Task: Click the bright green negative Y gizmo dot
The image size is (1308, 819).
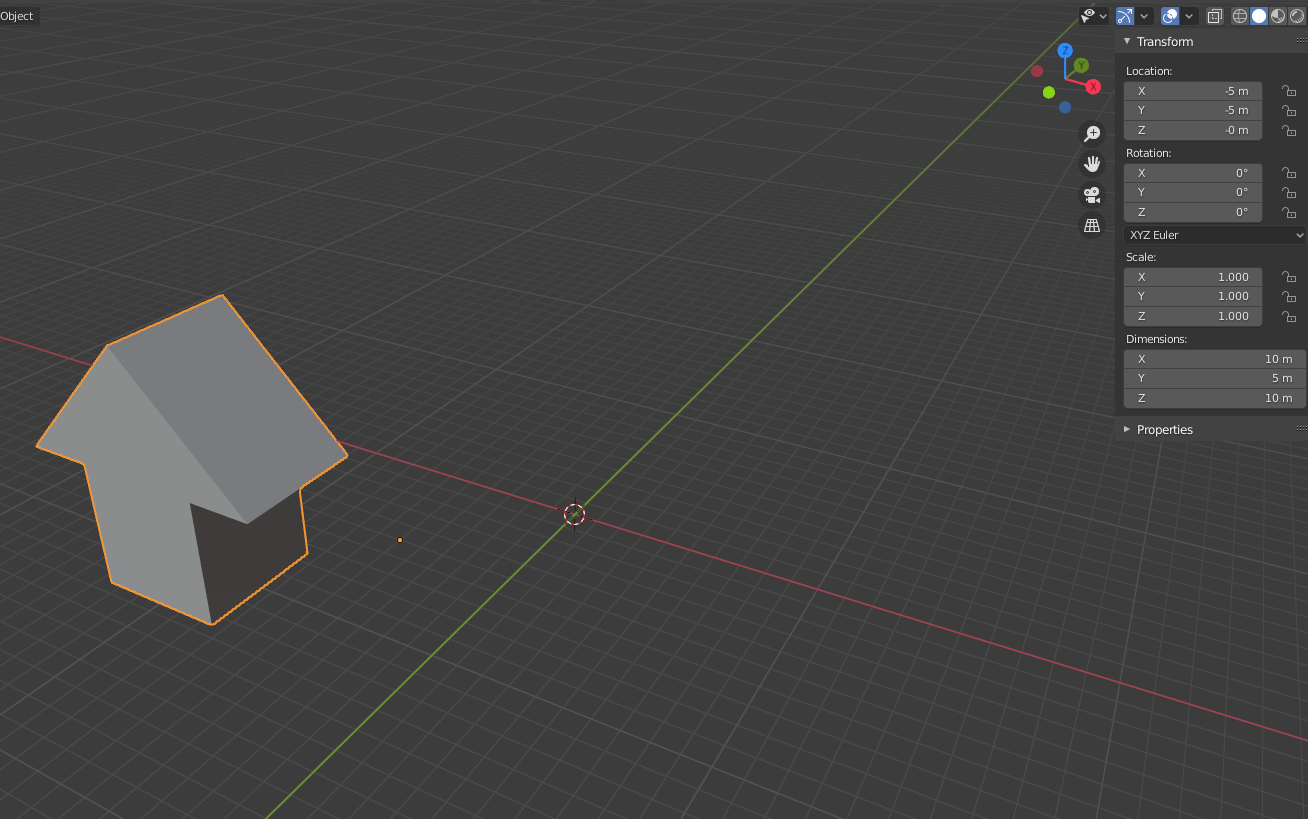Action: click(1049, 92)
